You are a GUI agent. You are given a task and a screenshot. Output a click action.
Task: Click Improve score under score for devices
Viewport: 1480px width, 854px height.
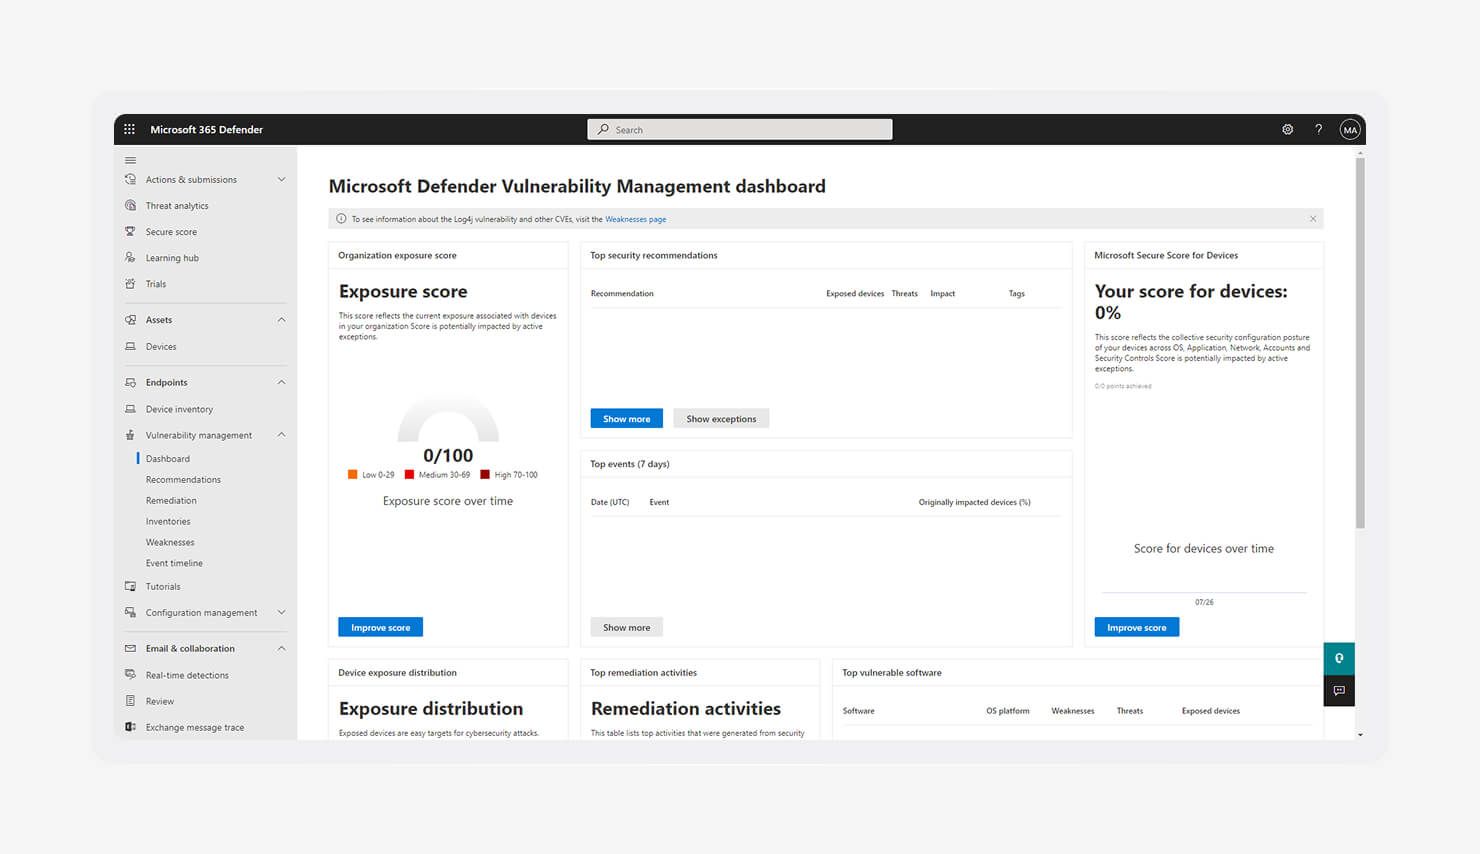coord(1136,627)
